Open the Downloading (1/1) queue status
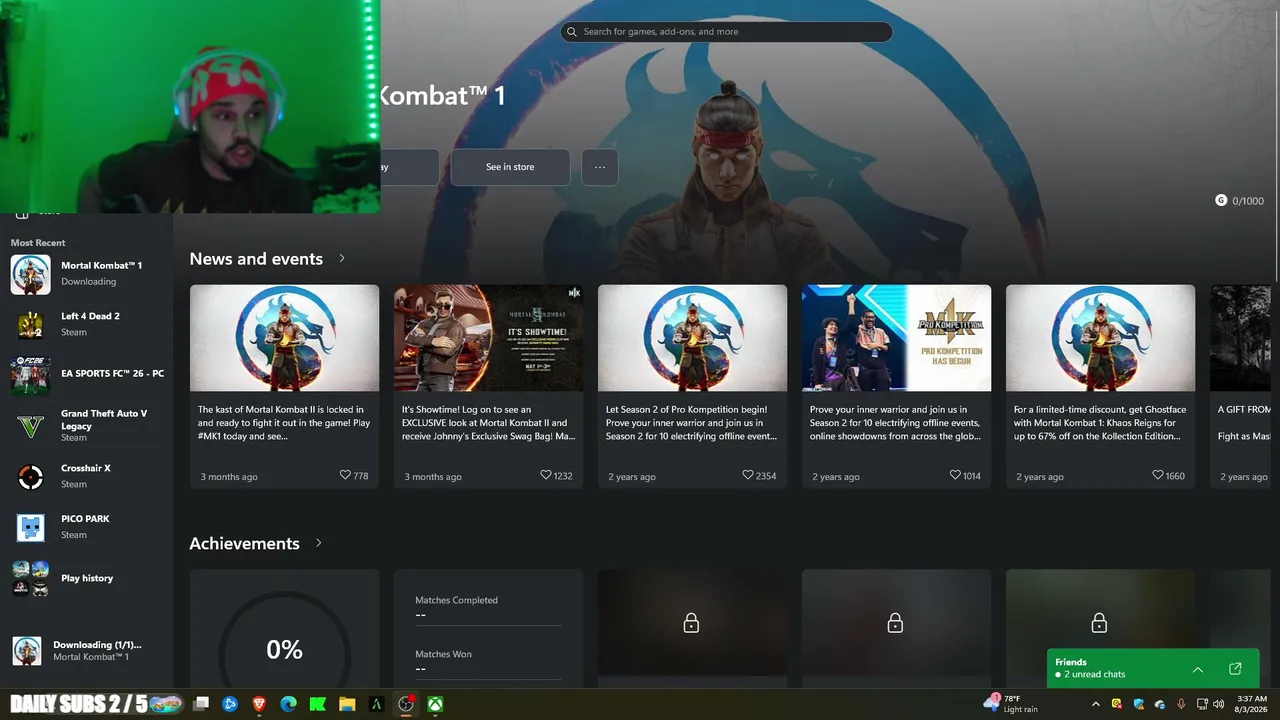The height and width of the screenshot is (720, 1280). 87,651
